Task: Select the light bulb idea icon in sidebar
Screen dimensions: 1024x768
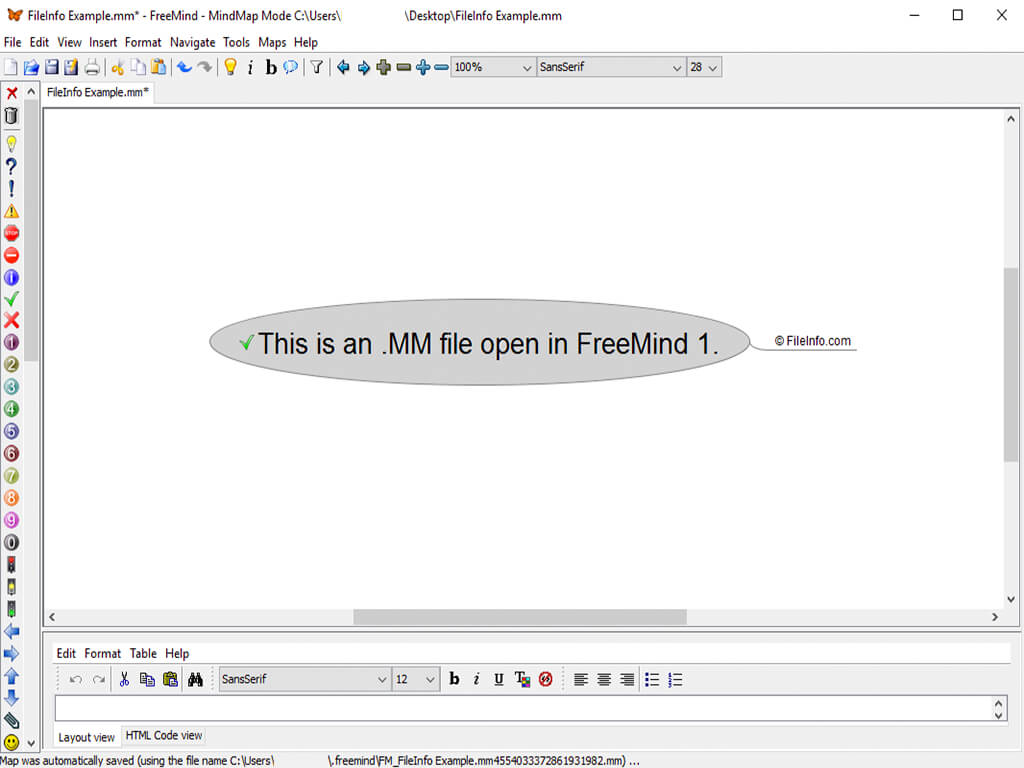Action: pos(11,144)
